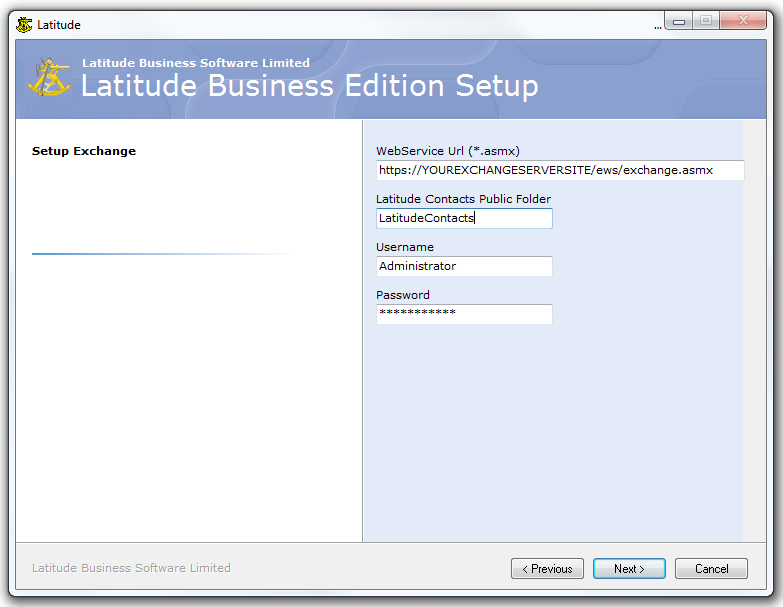Click the Latitude window title text
The image size is (783, 607).
click(x=59, y=25)
